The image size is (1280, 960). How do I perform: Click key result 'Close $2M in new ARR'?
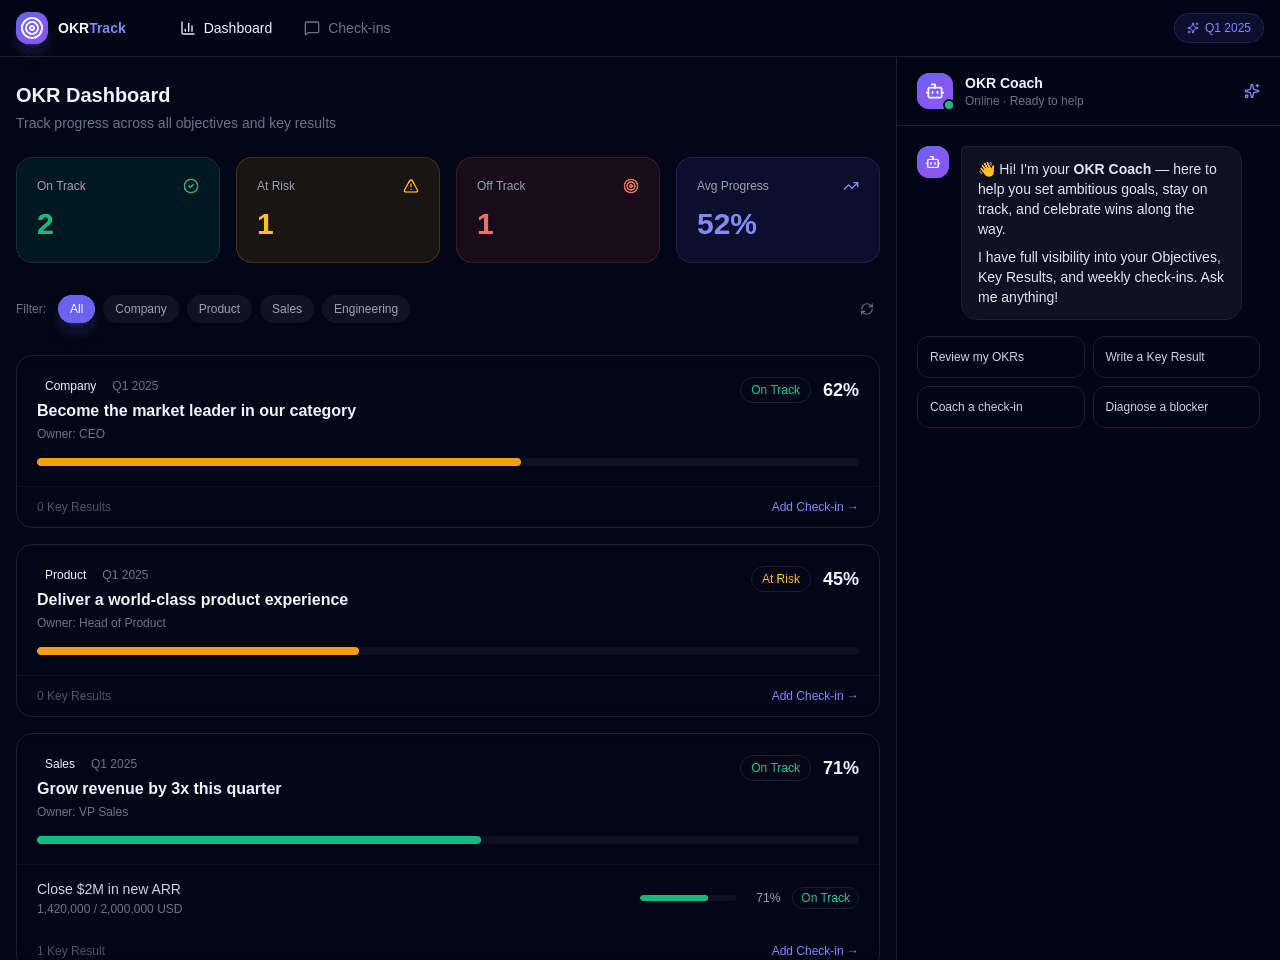pos(109,889)
